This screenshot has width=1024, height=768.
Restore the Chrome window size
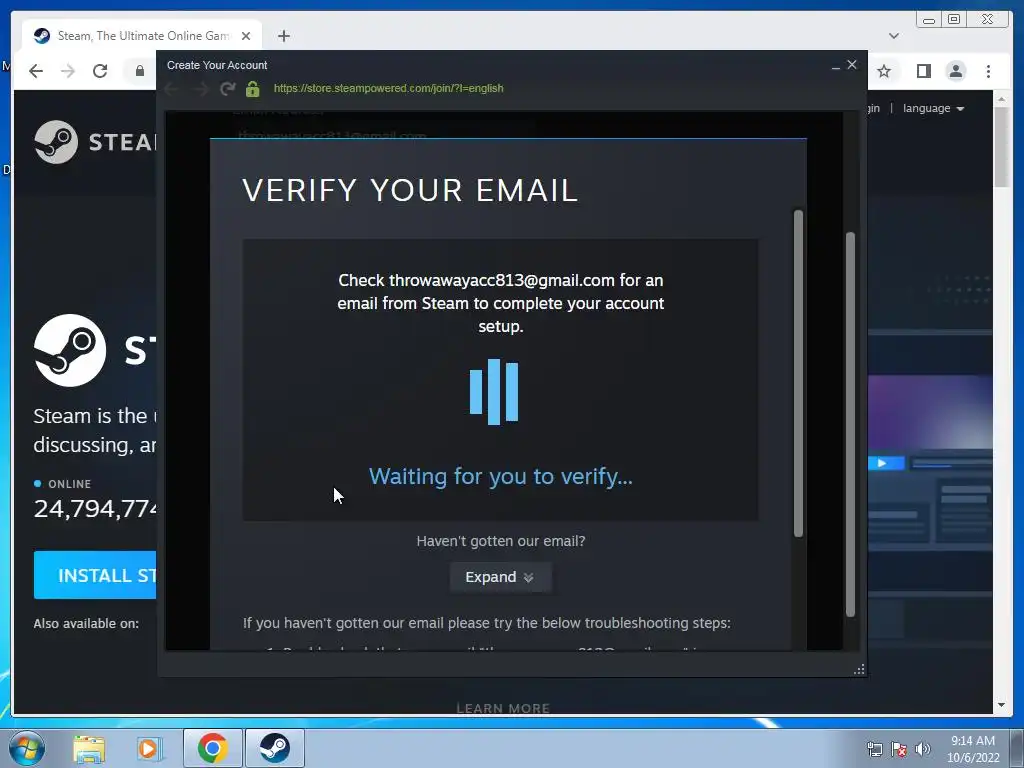click(x=954, y=20)
